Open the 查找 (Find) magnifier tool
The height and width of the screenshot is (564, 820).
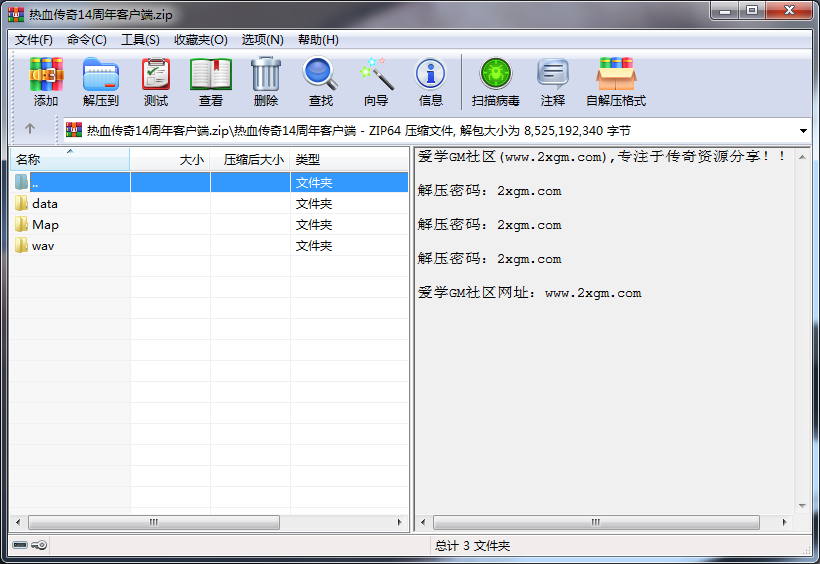click(x=320, y=74)
